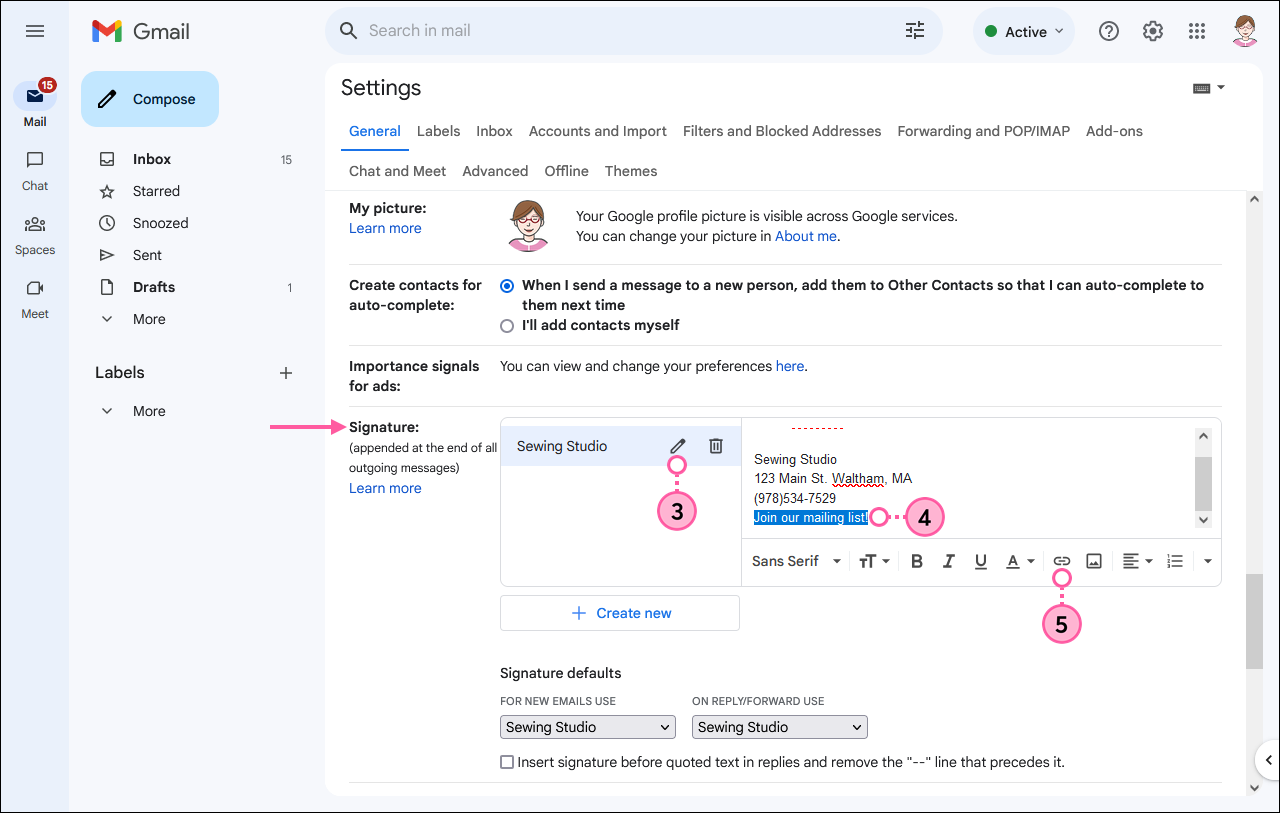Click the Starred folder
1280x813 pixels.
[156, 191]
